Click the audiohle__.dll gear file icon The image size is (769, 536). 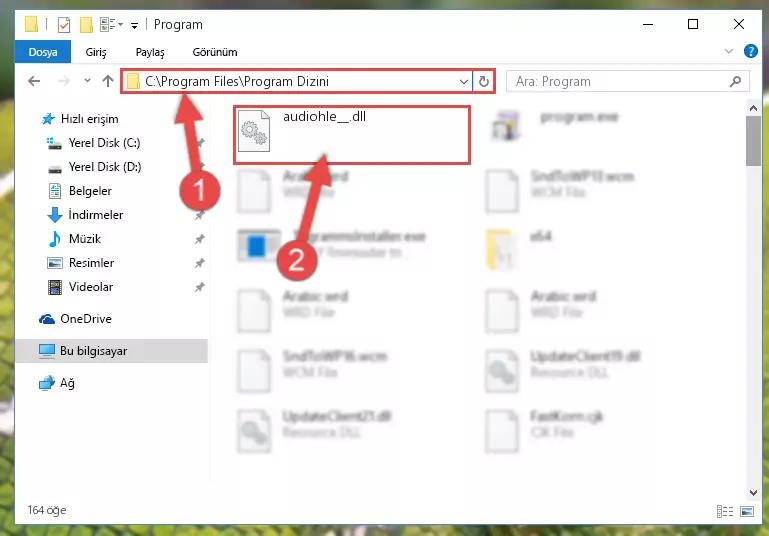coord(254,131)
